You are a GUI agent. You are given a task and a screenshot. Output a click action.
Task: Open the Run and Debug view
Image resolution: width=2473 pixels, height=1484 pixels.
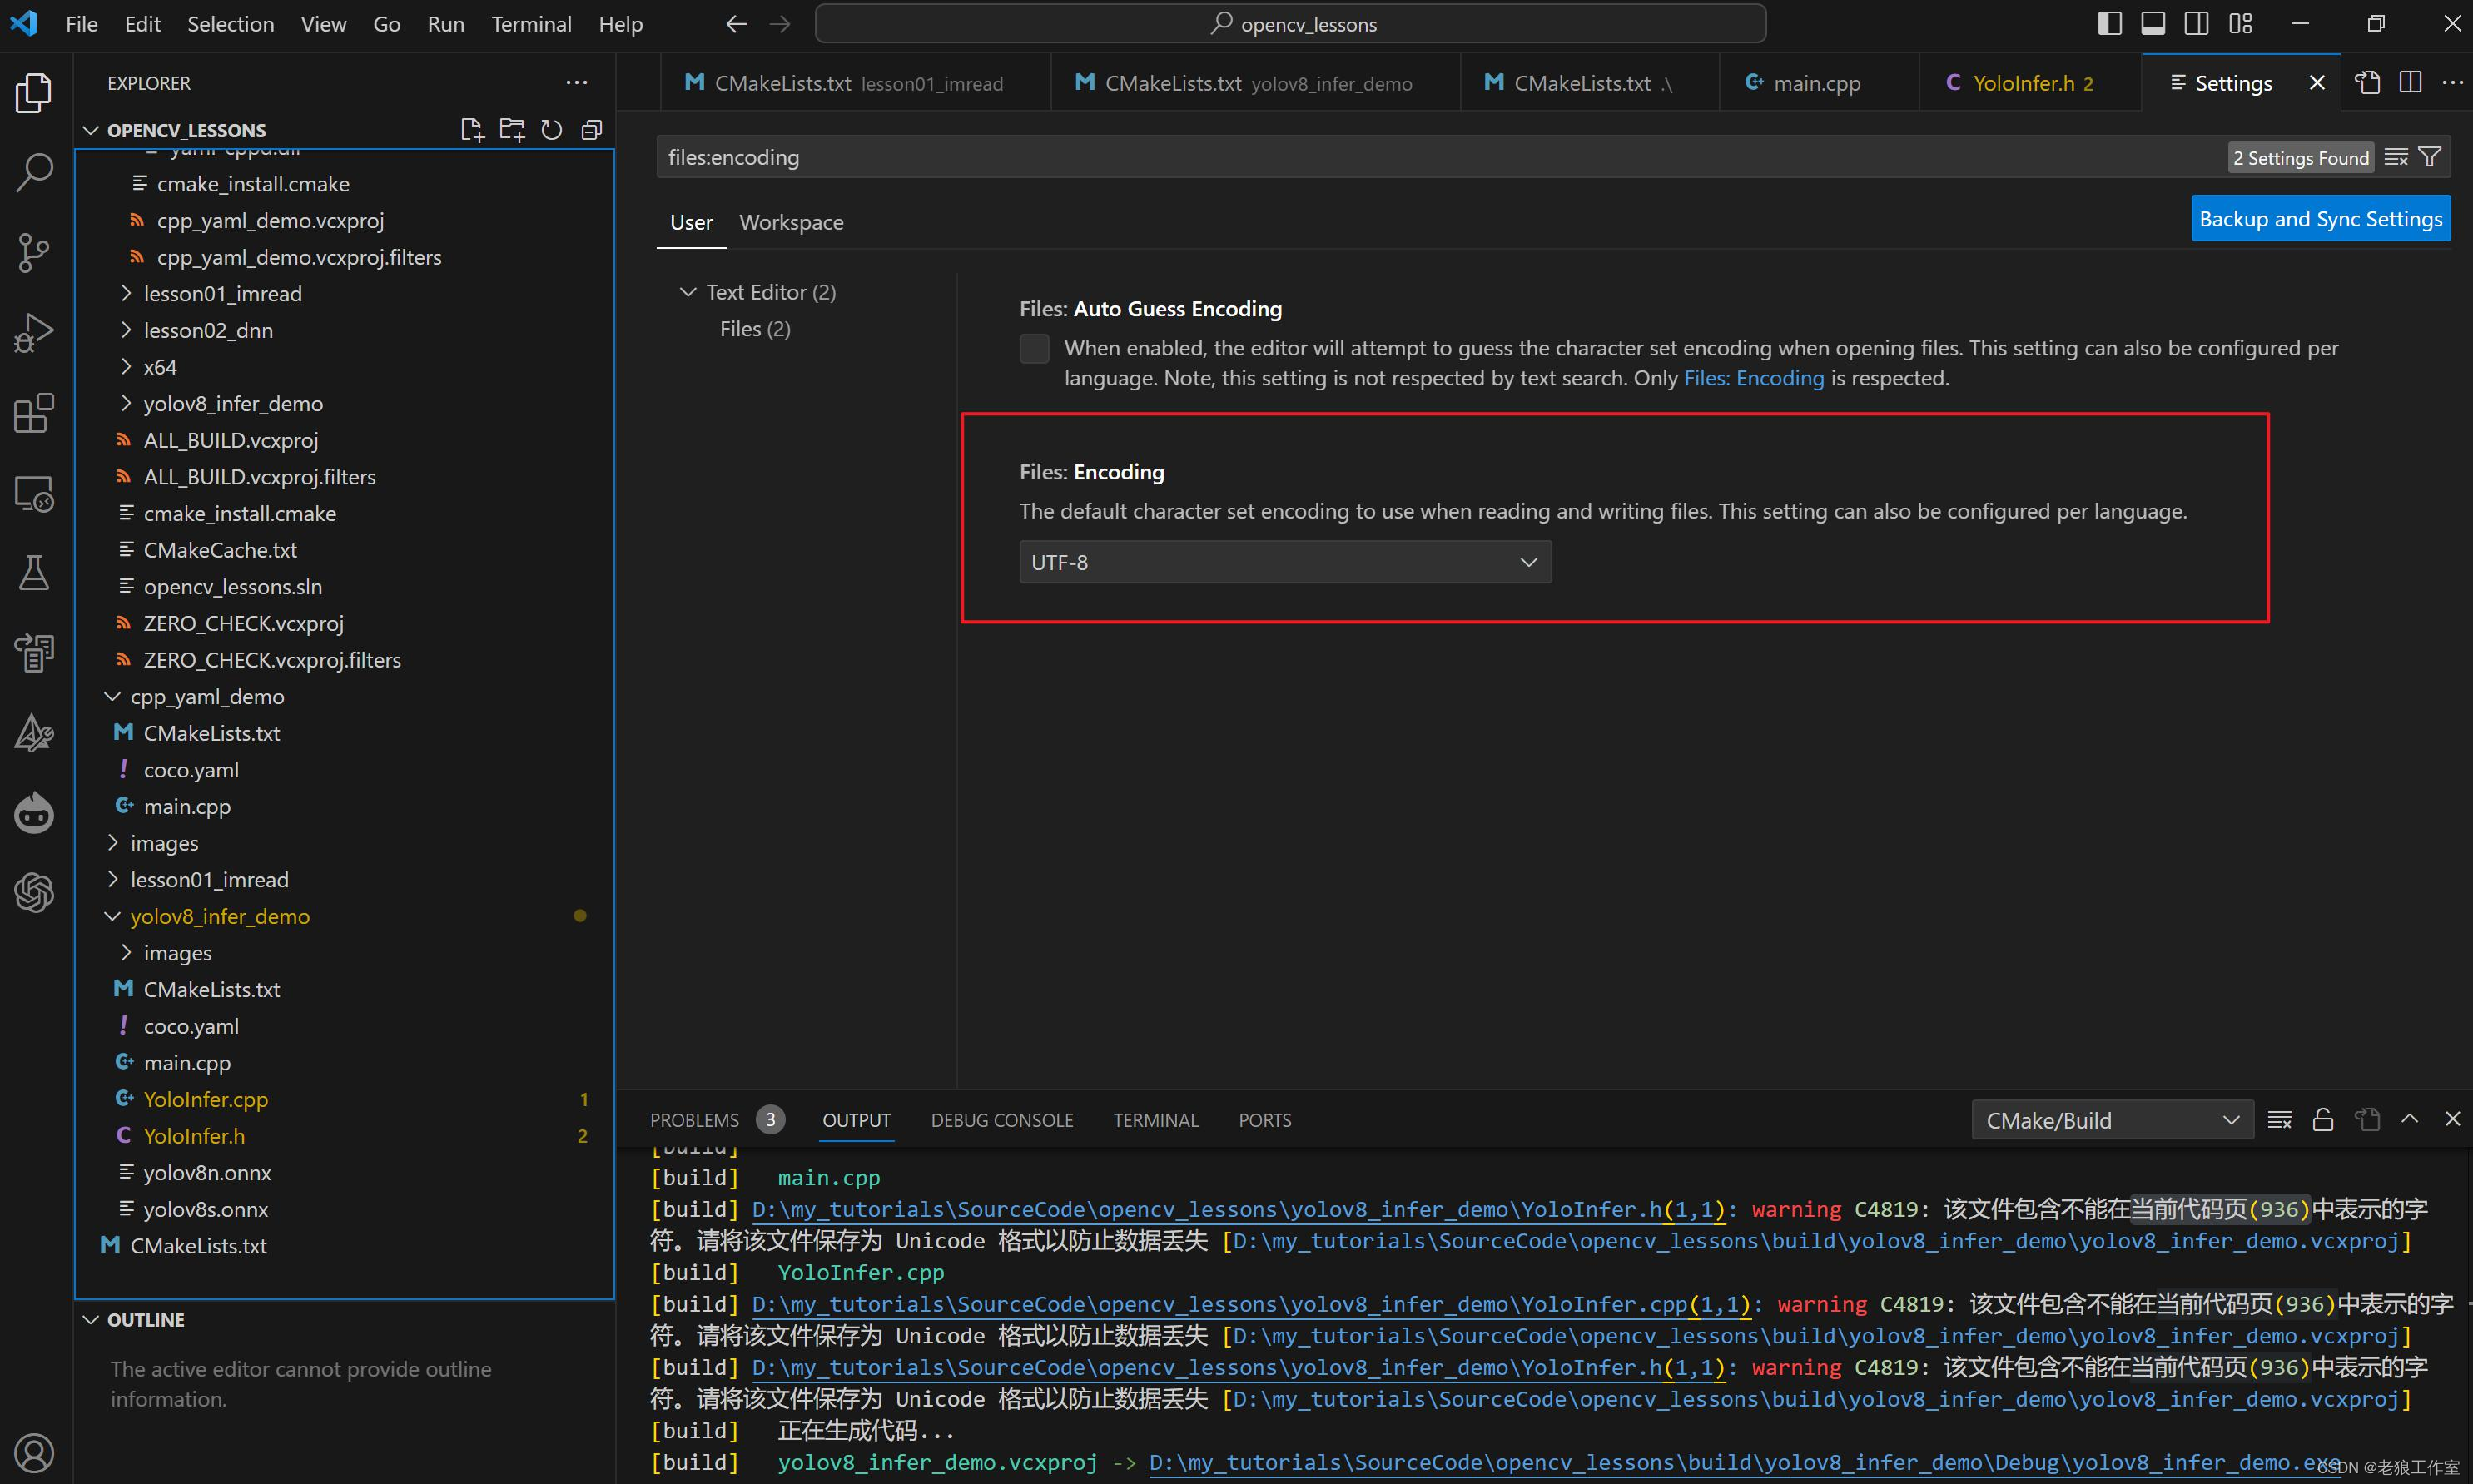[x=34, y=333]
